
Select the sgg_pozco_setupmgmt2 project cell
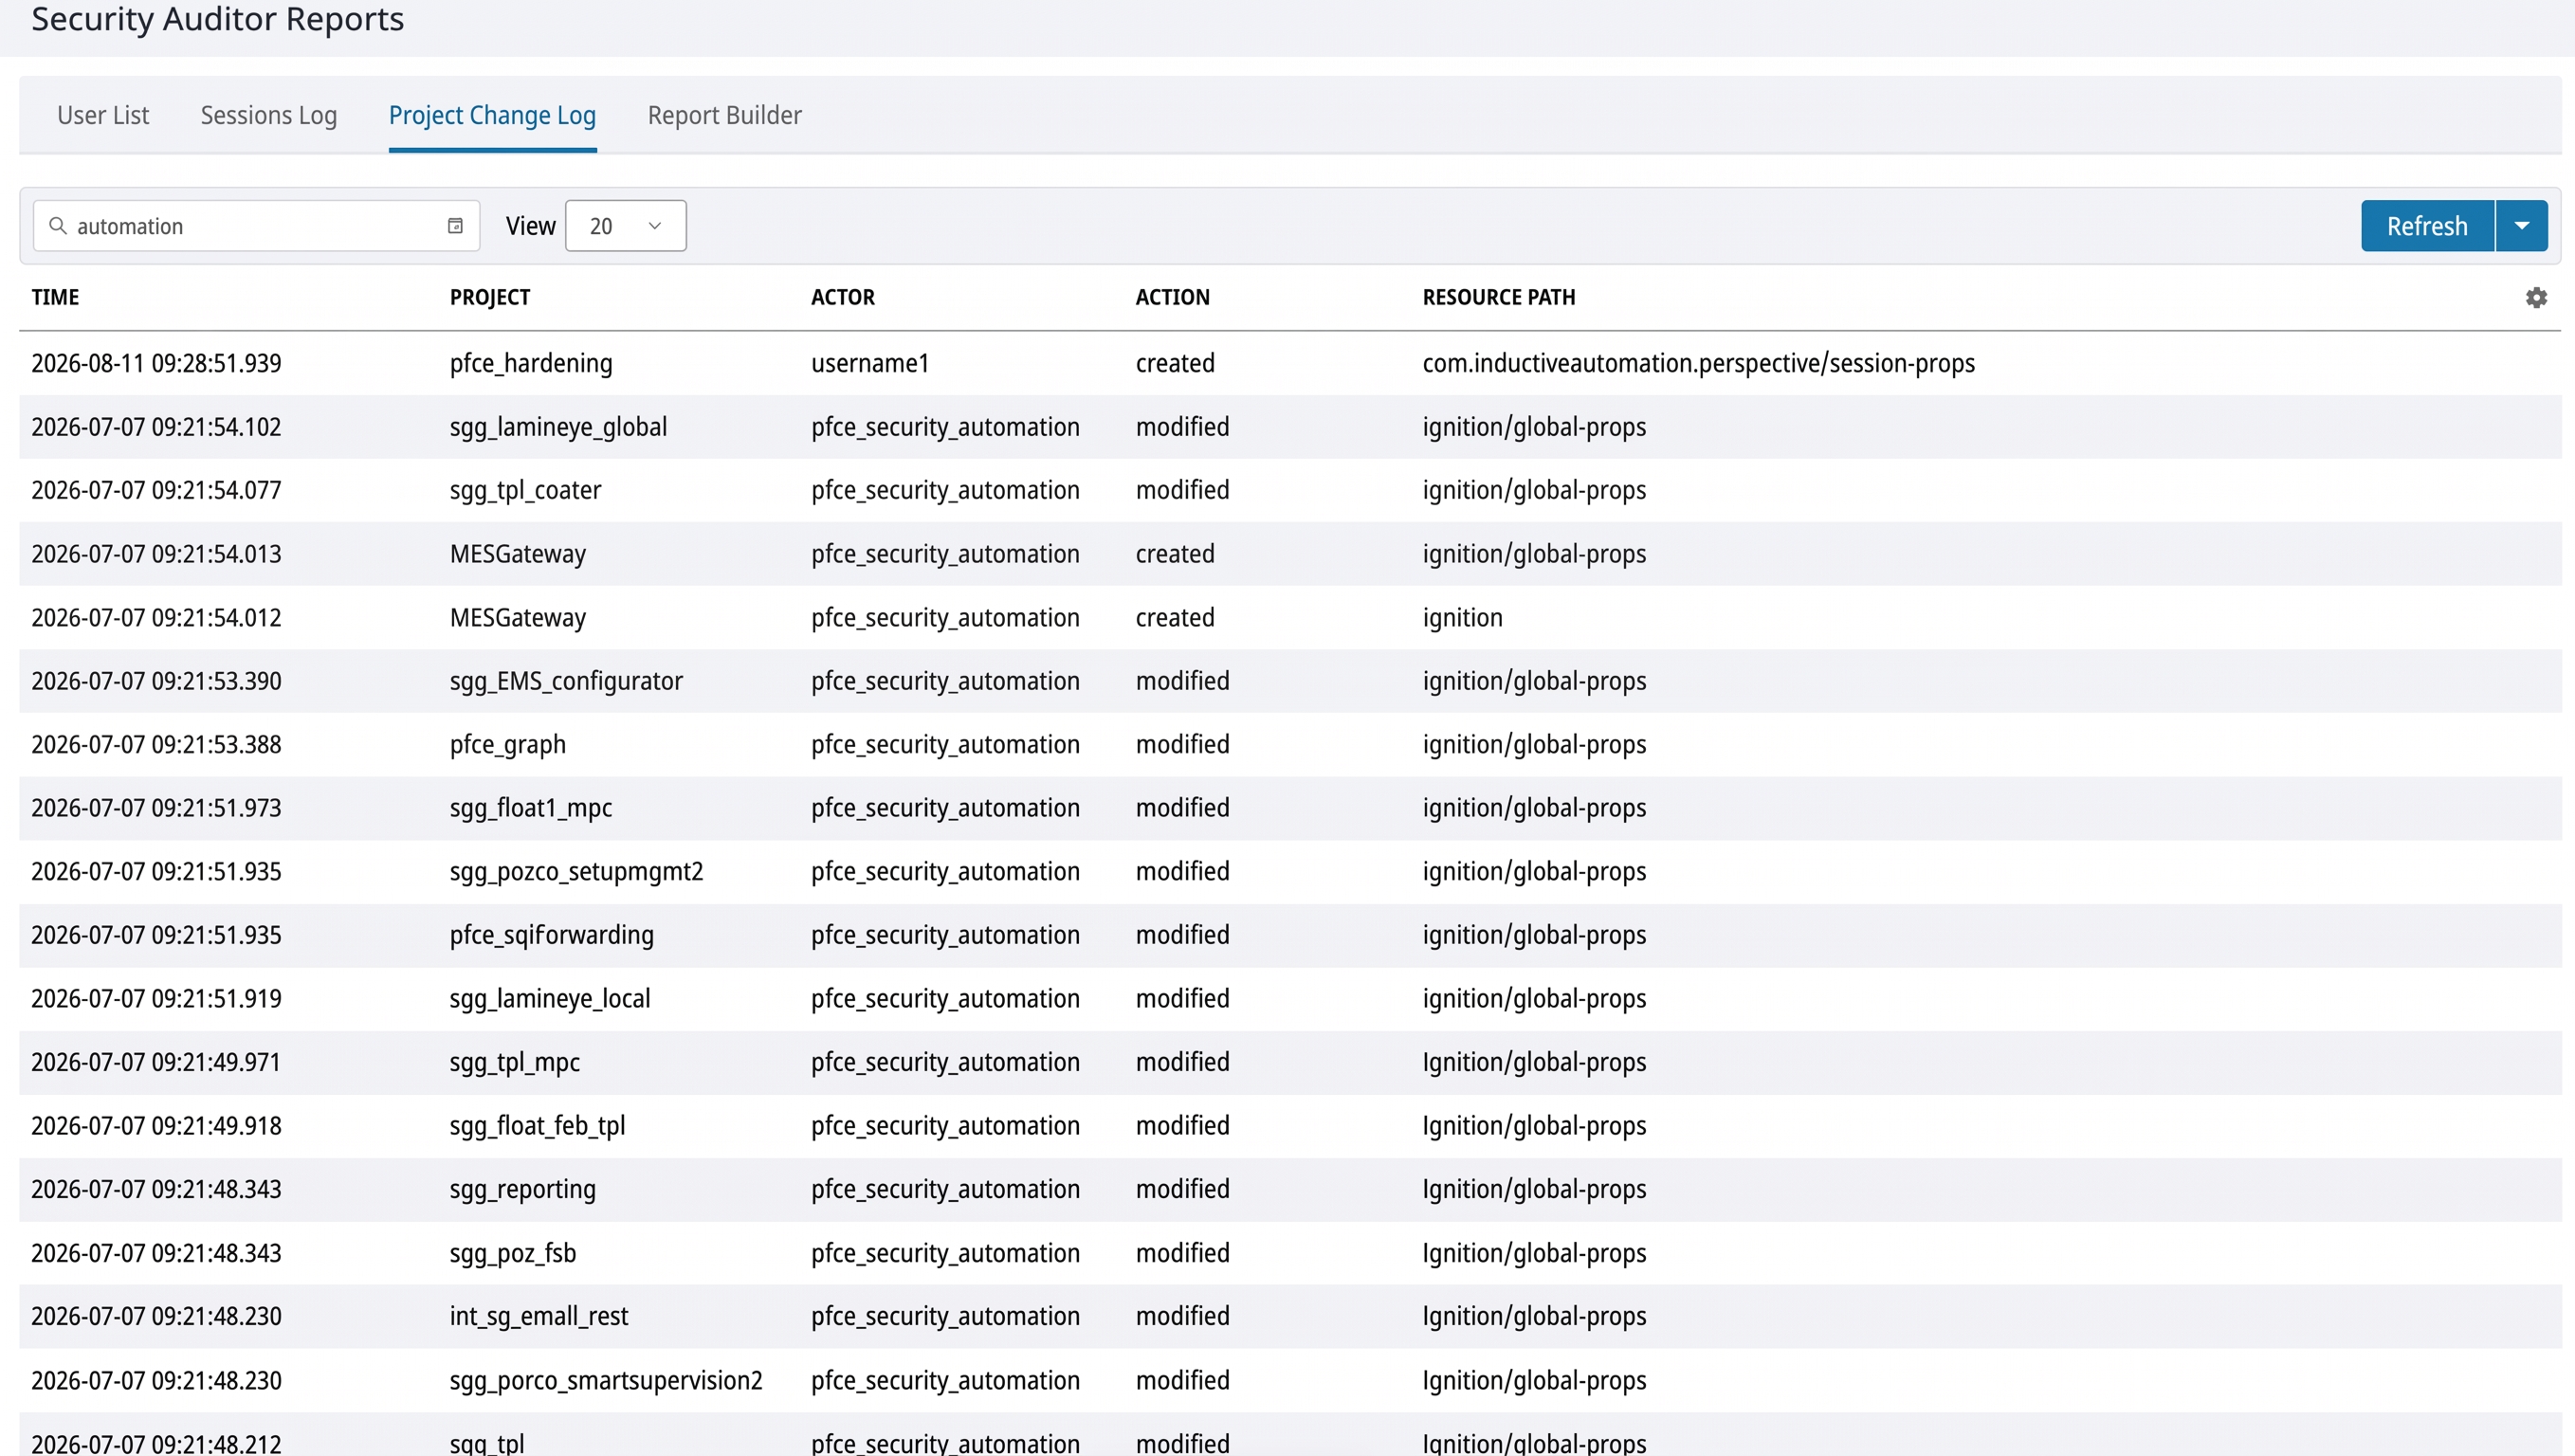[x=577, y=872]
